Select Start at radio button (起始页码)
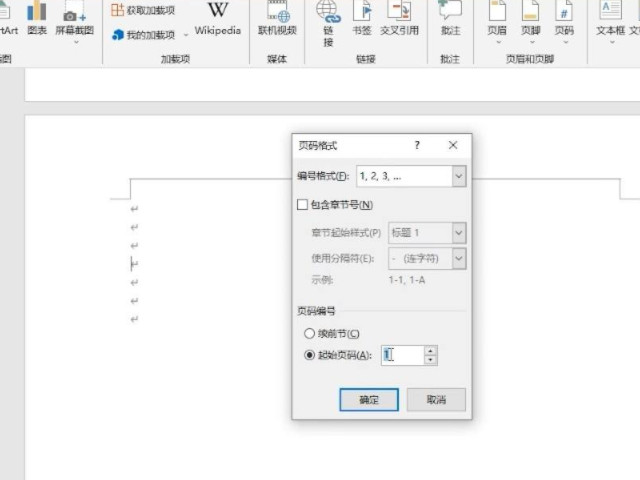Screen dimensions: 640x480 click(309, 355)
